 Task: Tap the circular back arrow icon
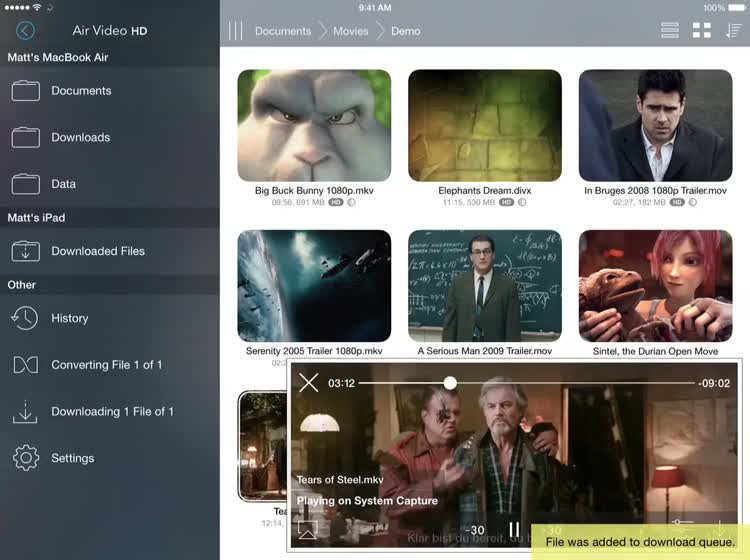click(x=25, y=31)
